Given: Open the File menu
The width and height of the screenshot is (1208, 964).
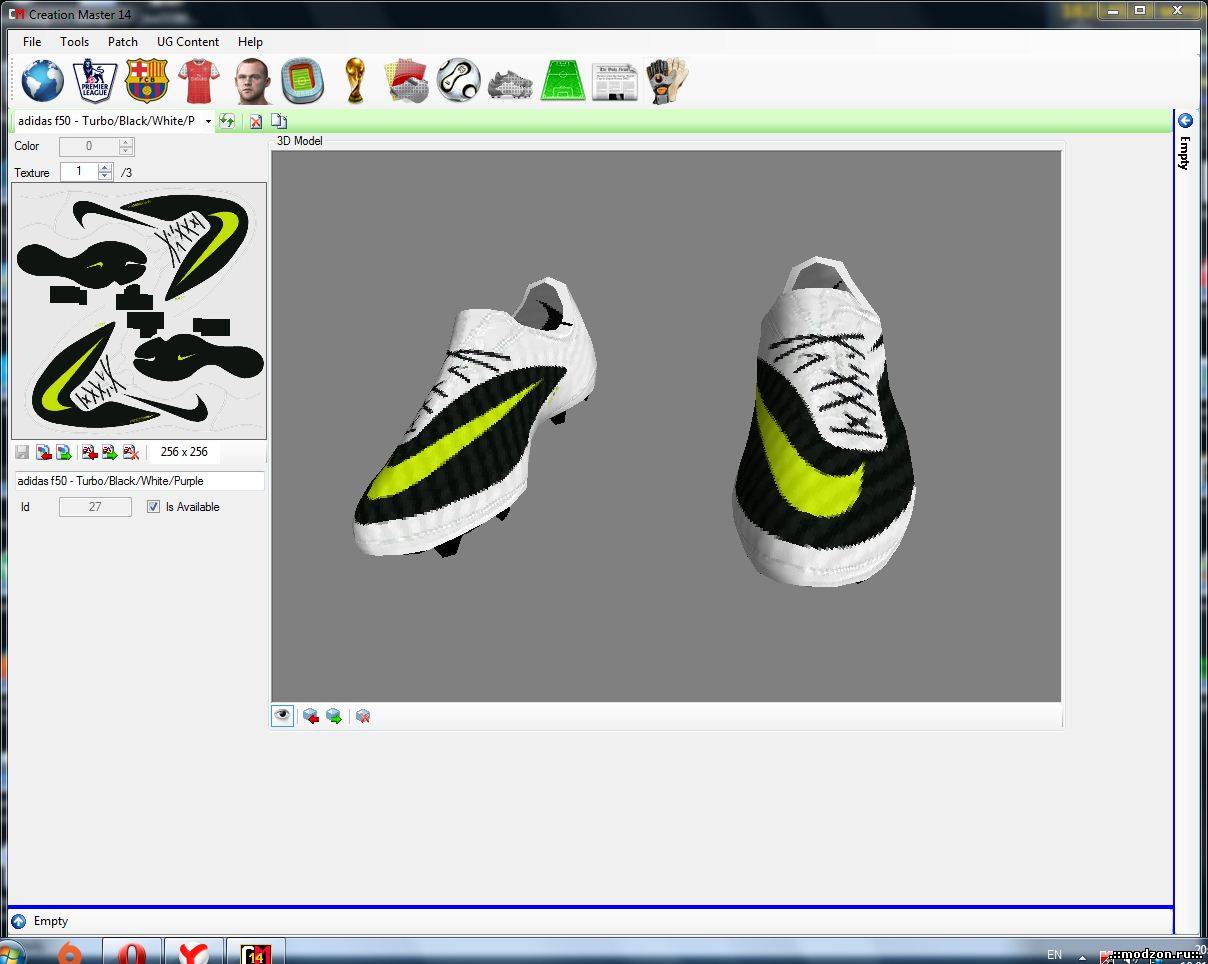Looking at the screenshot, I should [x=32, y=42].
